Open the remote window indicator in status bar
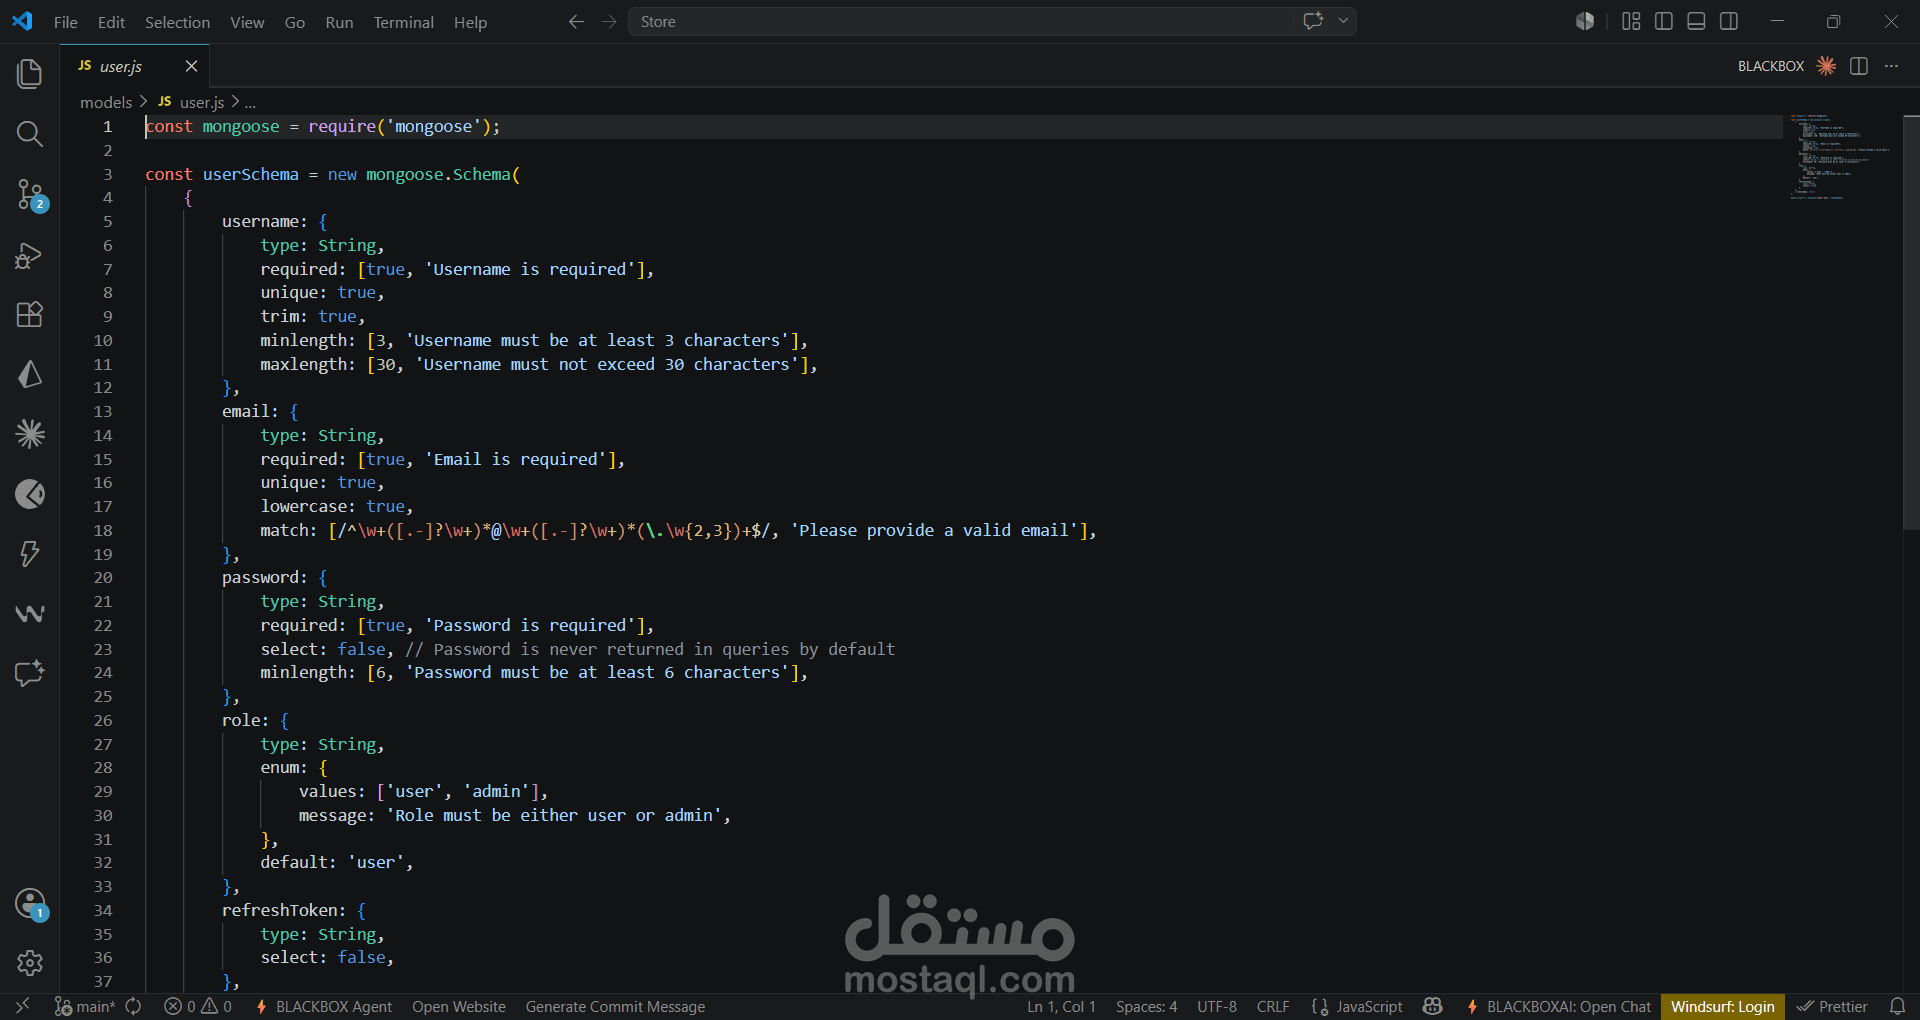This screenshot has height=1020, width=1920. (22, 1006)
